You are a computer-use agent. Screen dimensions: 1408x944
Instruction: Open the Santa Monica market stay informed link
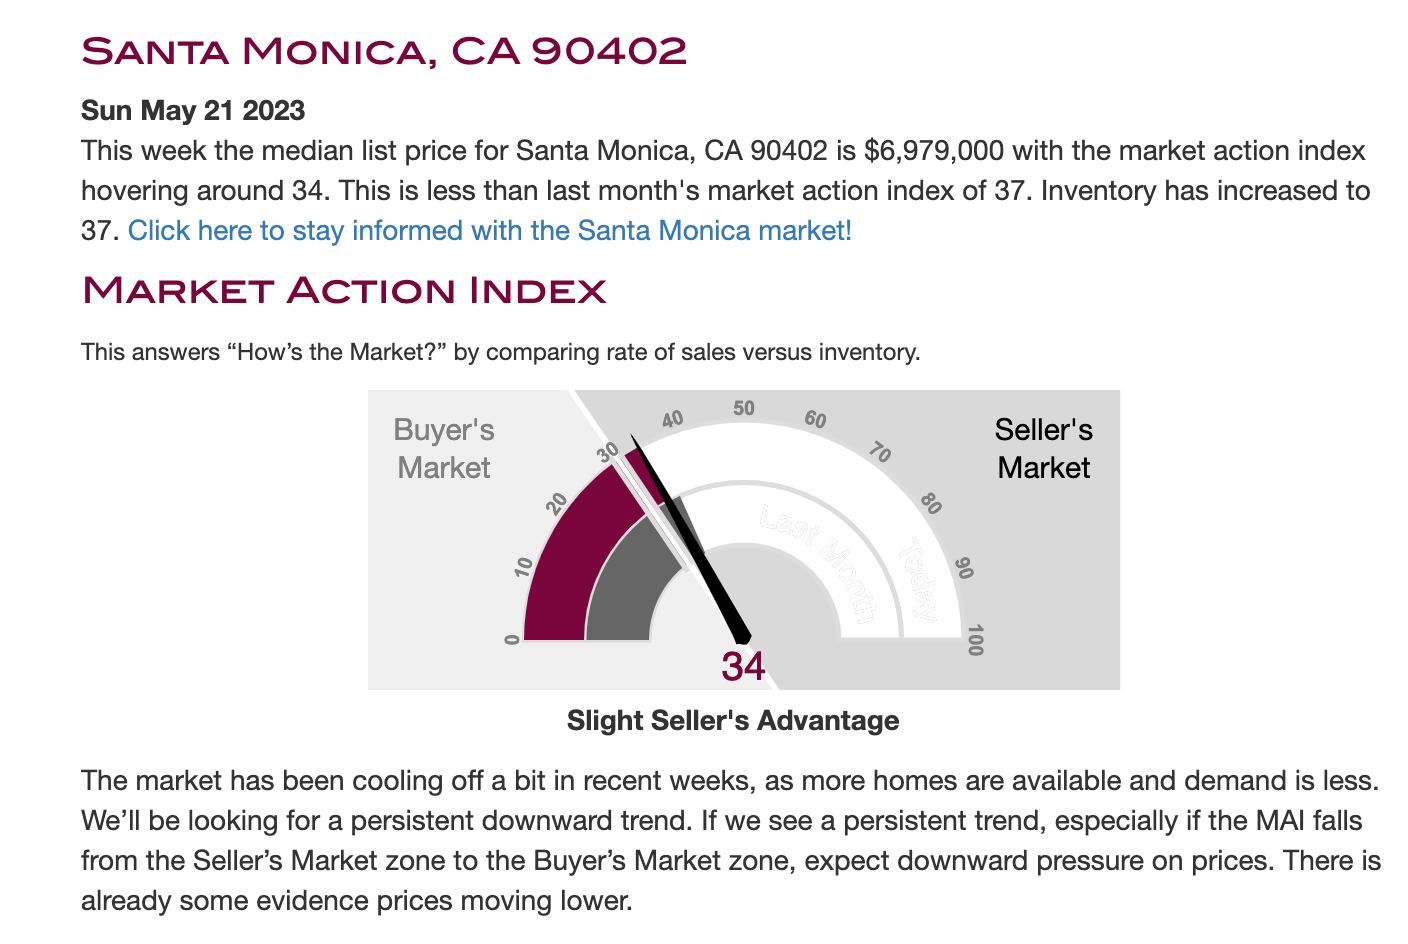(490, 231)
